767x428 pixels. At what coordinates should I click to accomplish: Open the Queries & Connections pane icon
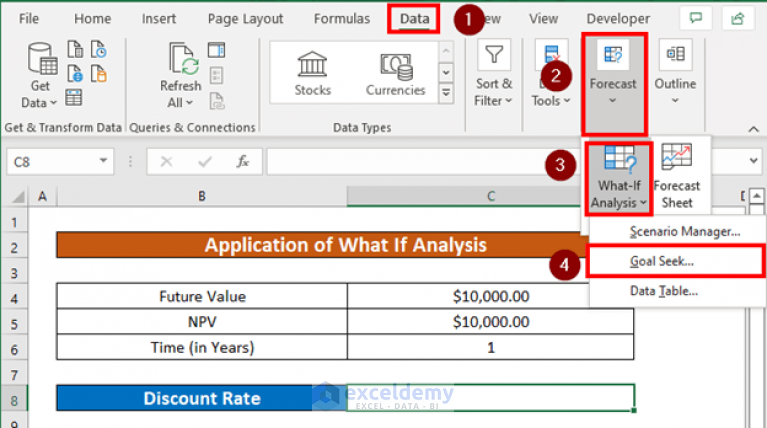click(216, 50)
